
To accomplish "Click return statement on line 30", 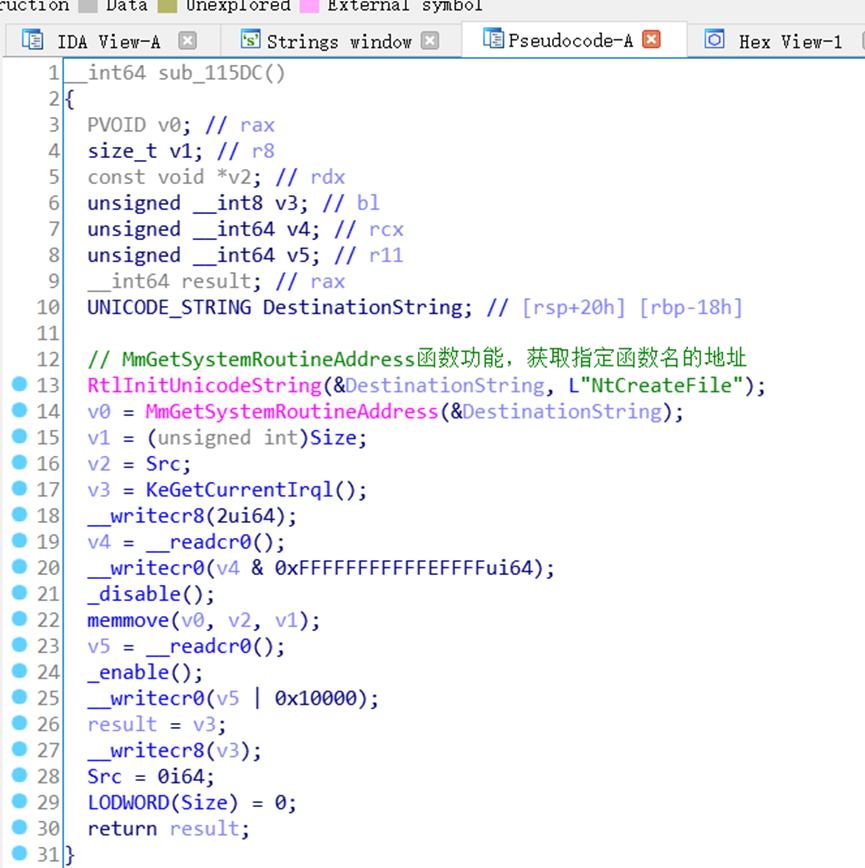I will pyautogui.click(x=168, y=829).
